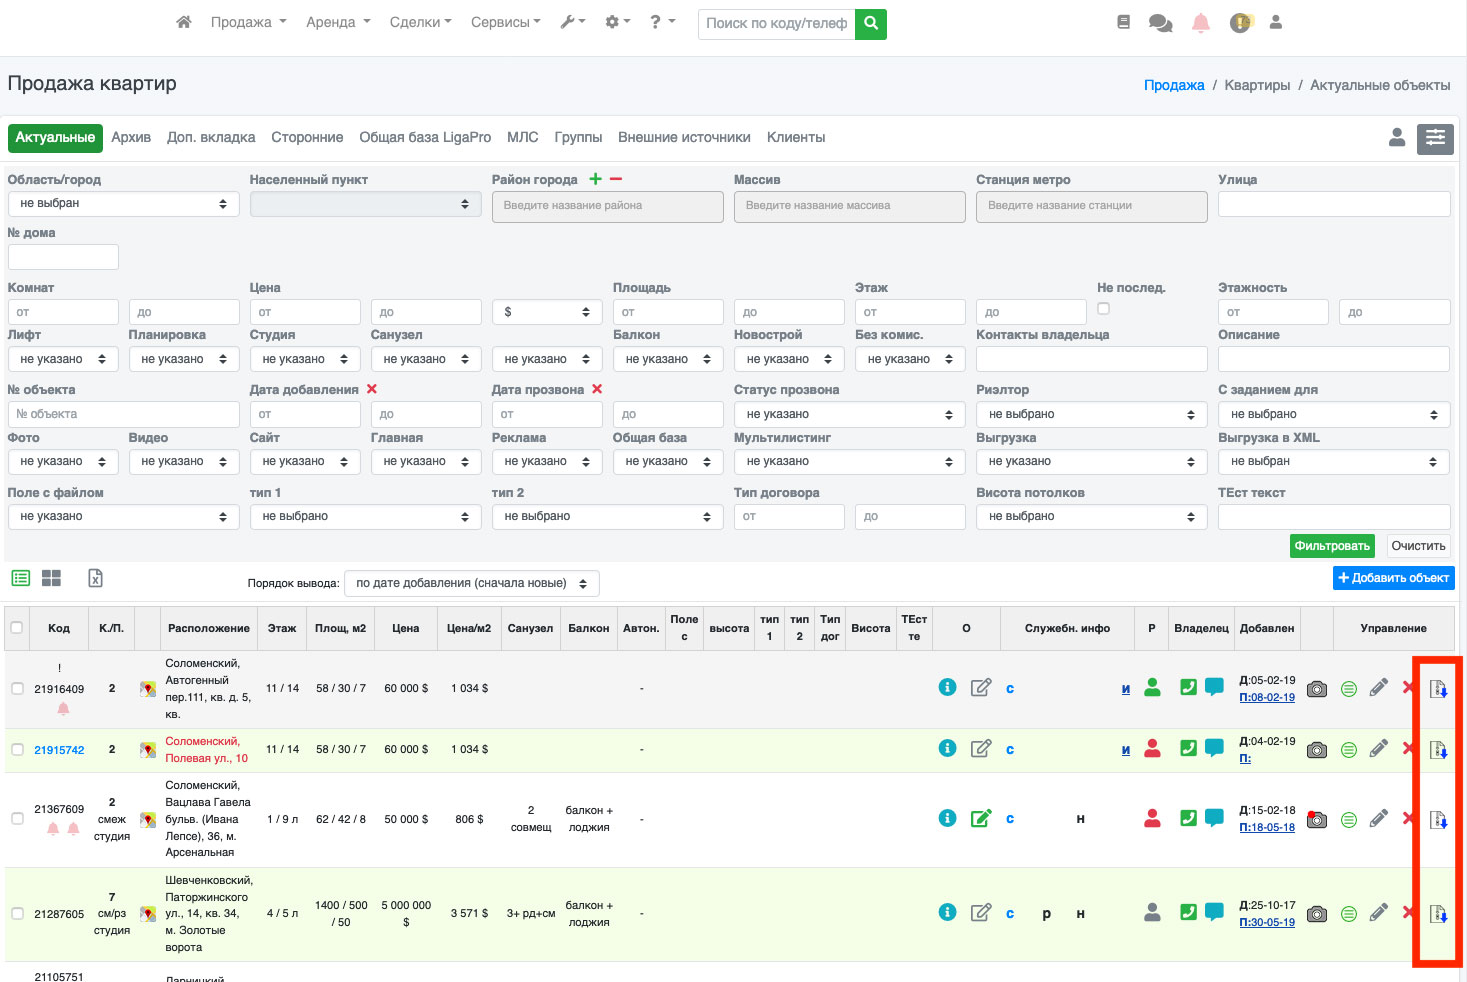Click the chat messages icon in header
This screenshot has height=982, width=1467.
[x=1160, y=23]
